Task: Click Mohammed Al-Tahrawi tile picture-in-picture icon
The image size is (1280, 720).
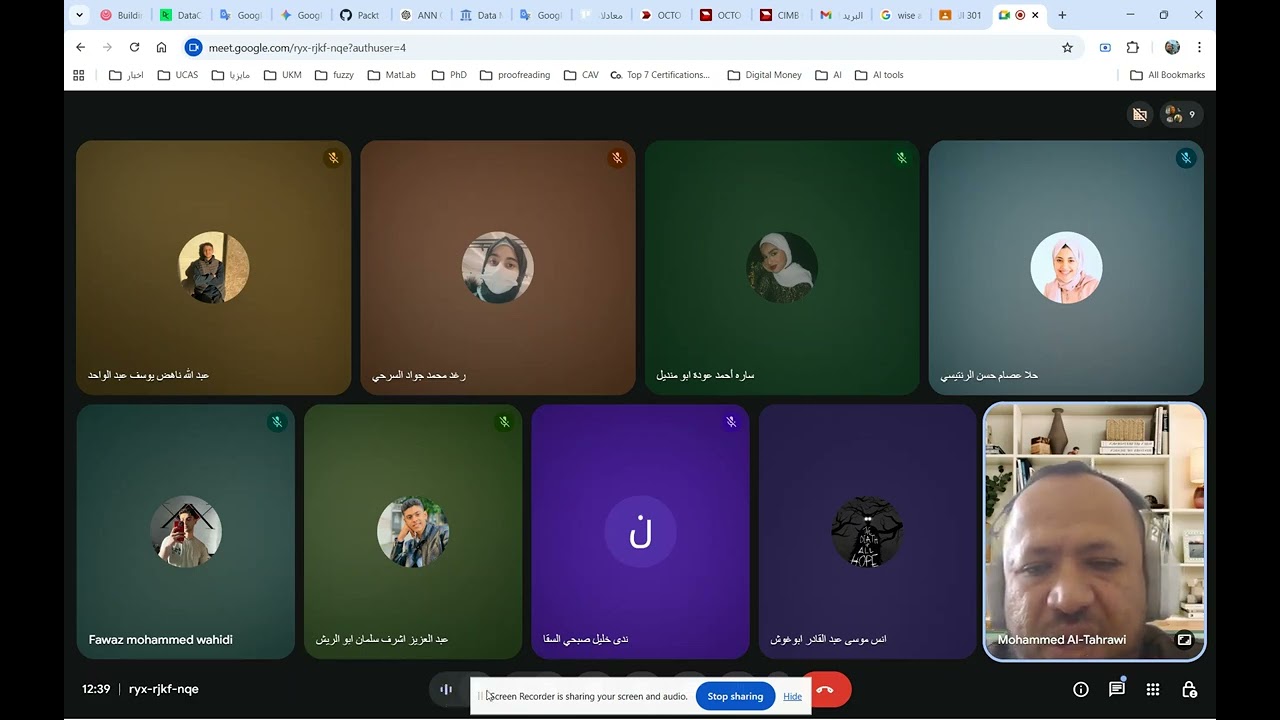Action: pos(1184,640)
